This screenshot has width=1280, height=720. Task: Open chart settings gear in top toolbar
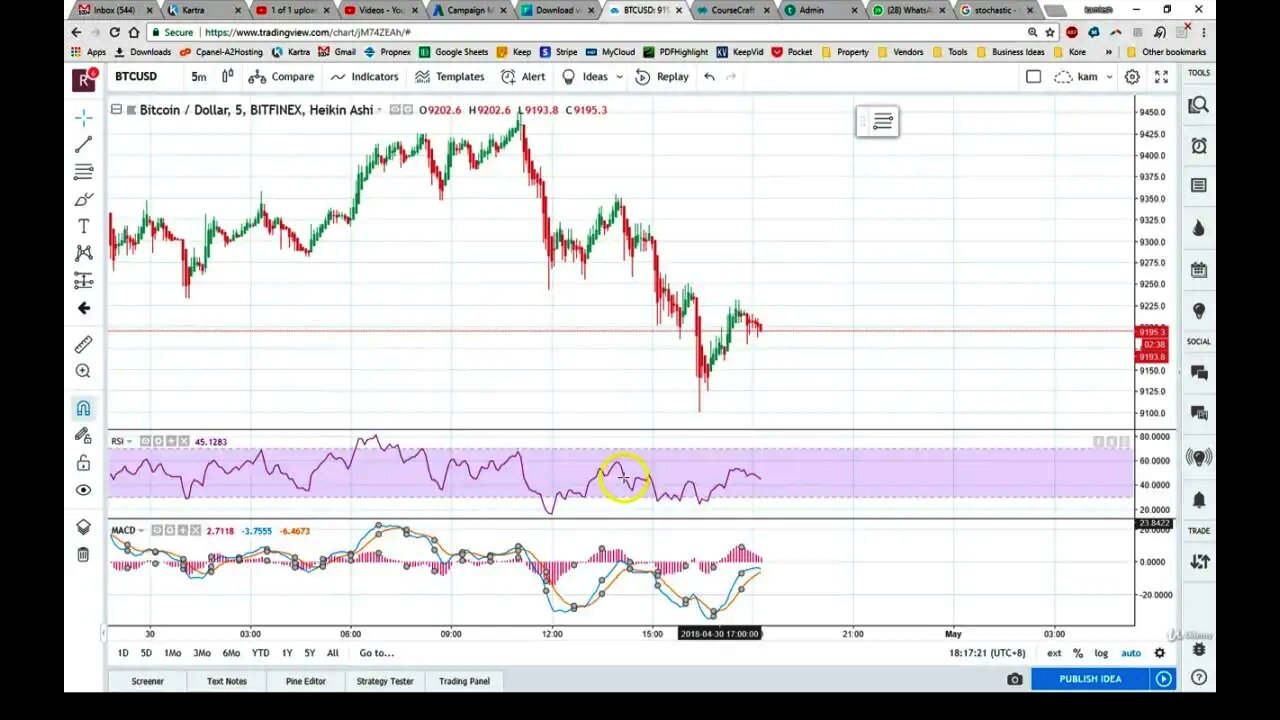[1132, 76]
